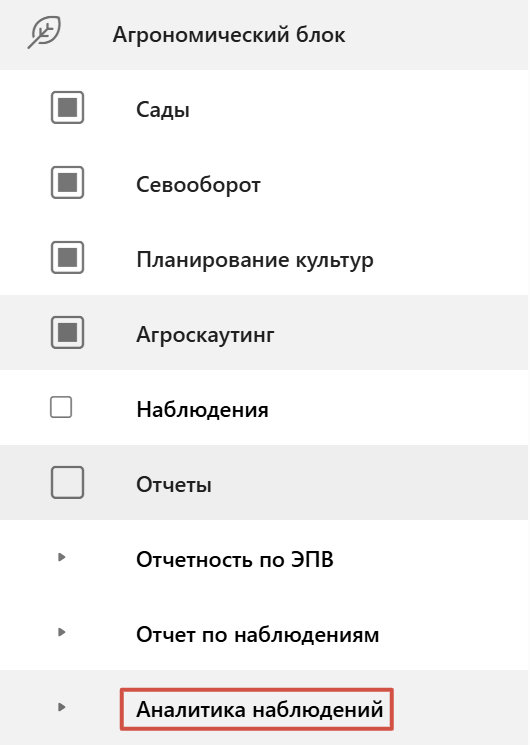Select the Севооборот item
Viewport: 530px width, 745px height.
point(198,184)
